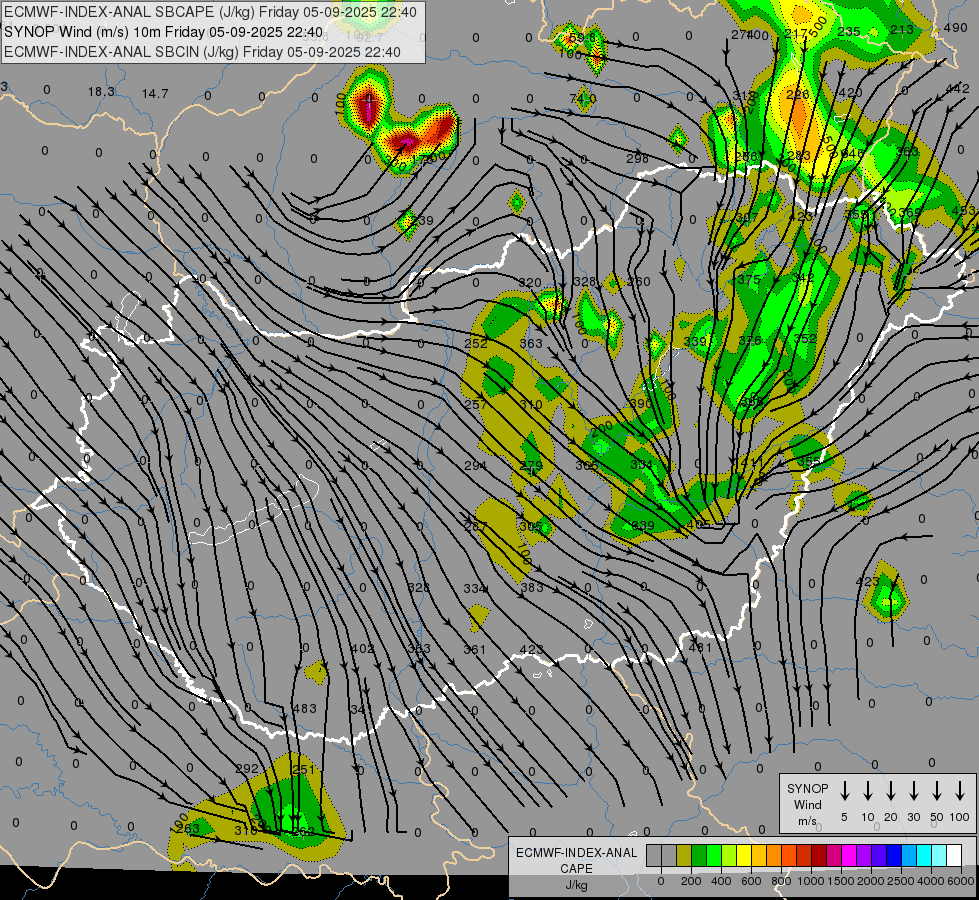Click the 'SYNOP' label in wind legend
The image size is (979, 900).
point(807,788)
